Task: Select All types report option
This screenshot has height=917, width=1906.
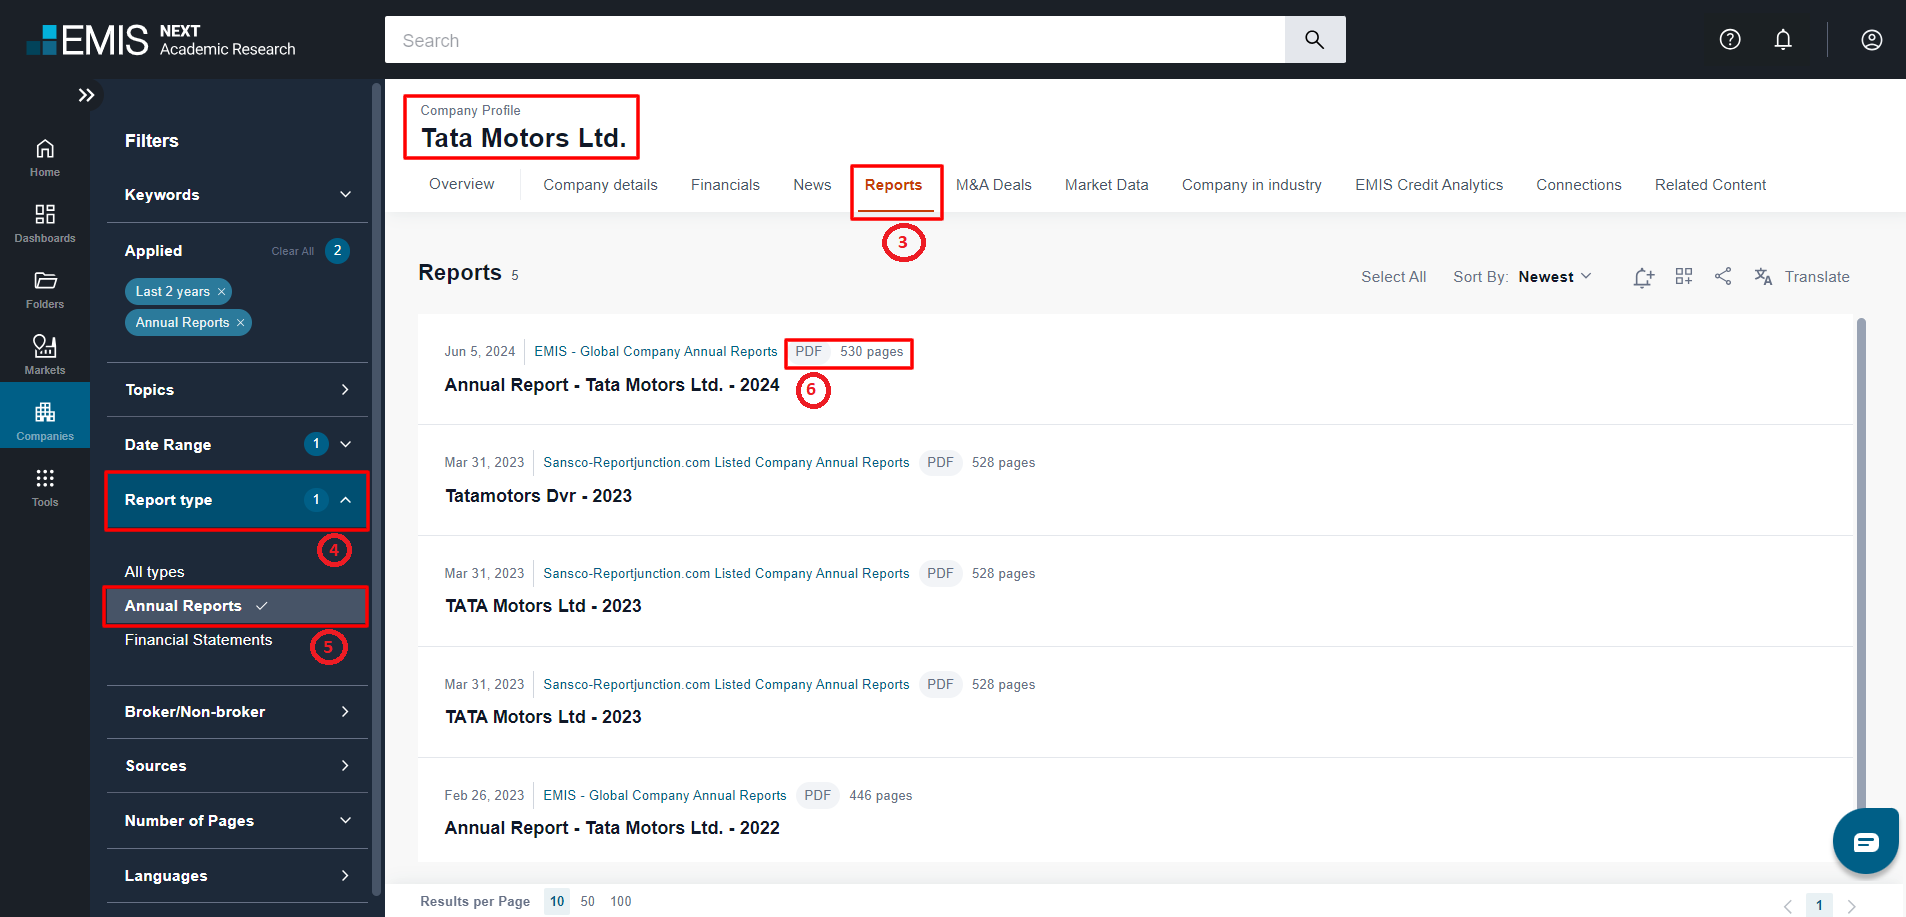Action: point(154,572)
